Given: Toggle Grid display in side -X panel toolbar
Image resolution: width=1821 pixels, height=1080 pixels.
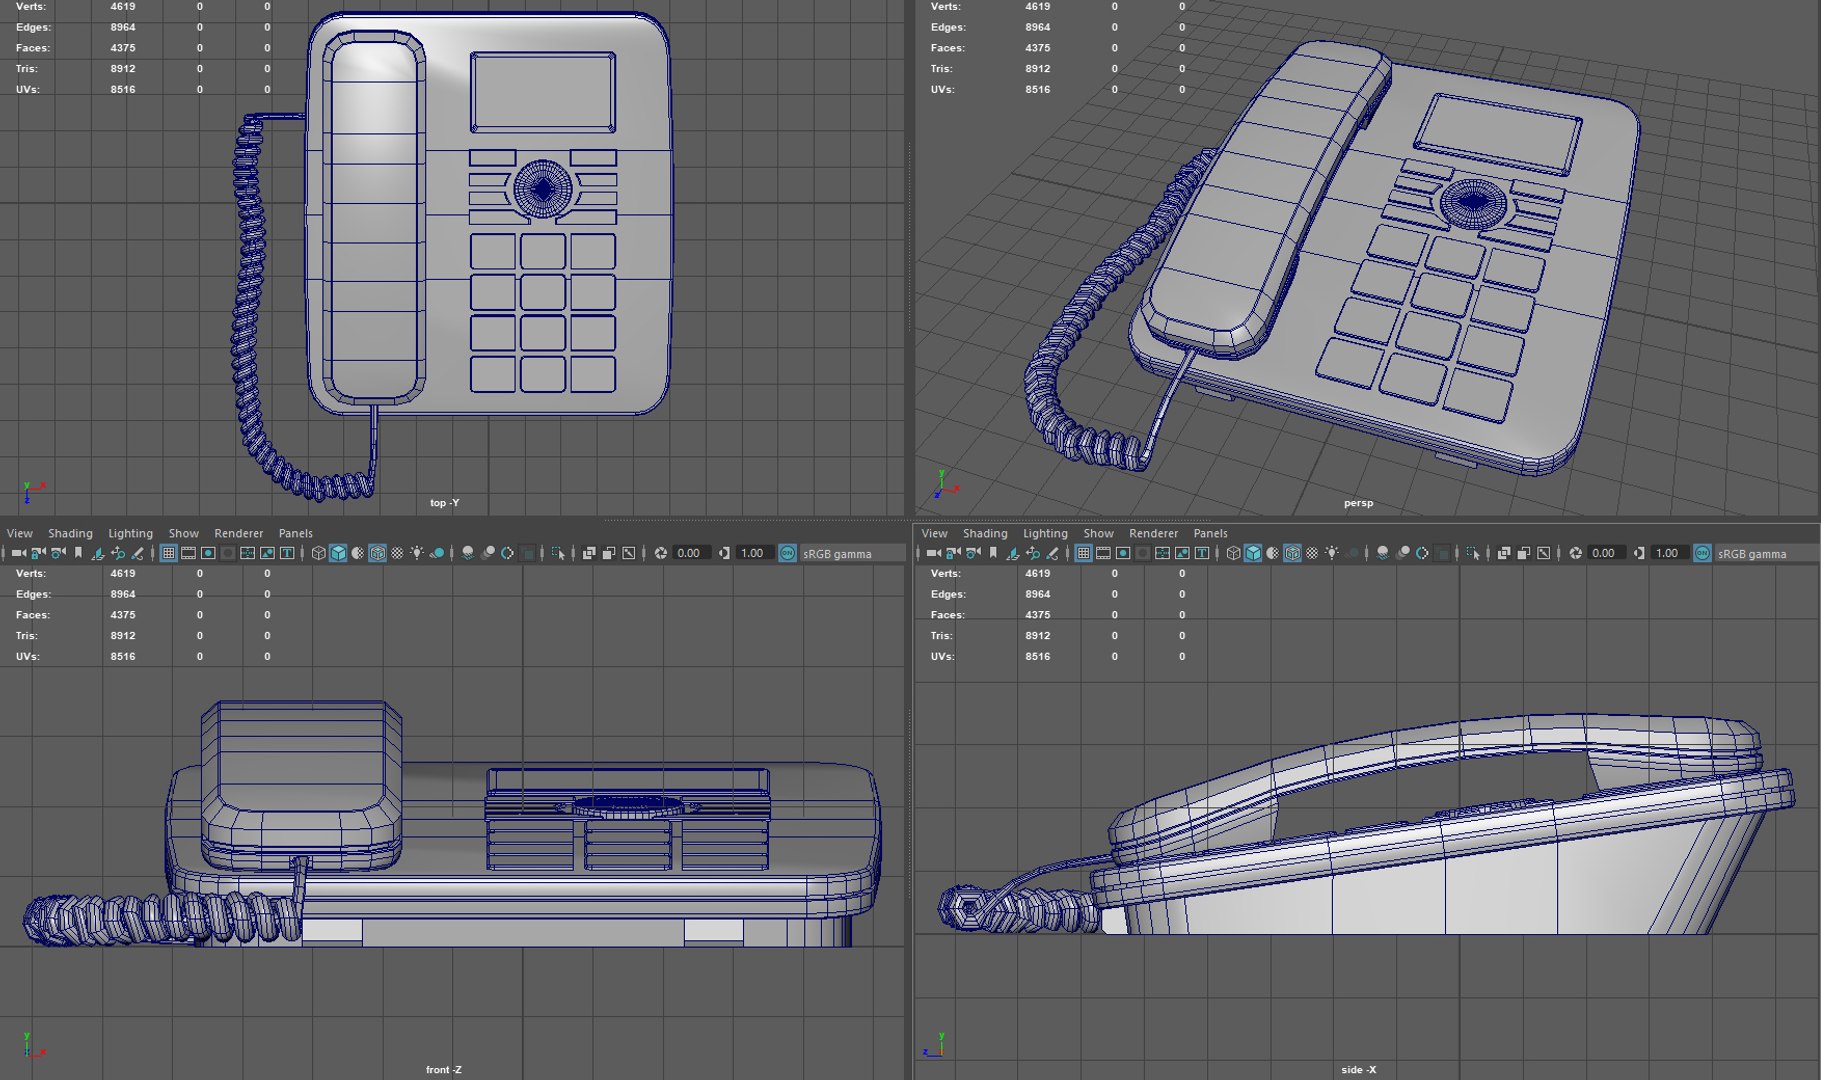Looking at the screenshot, I should pos(1083,553).
